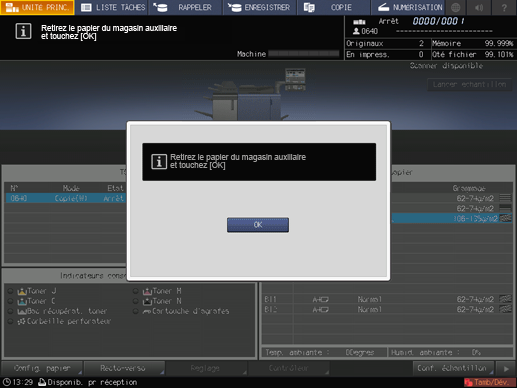Open Conf. échantillon settings
The image size is (517, 388).
[453, 368]
